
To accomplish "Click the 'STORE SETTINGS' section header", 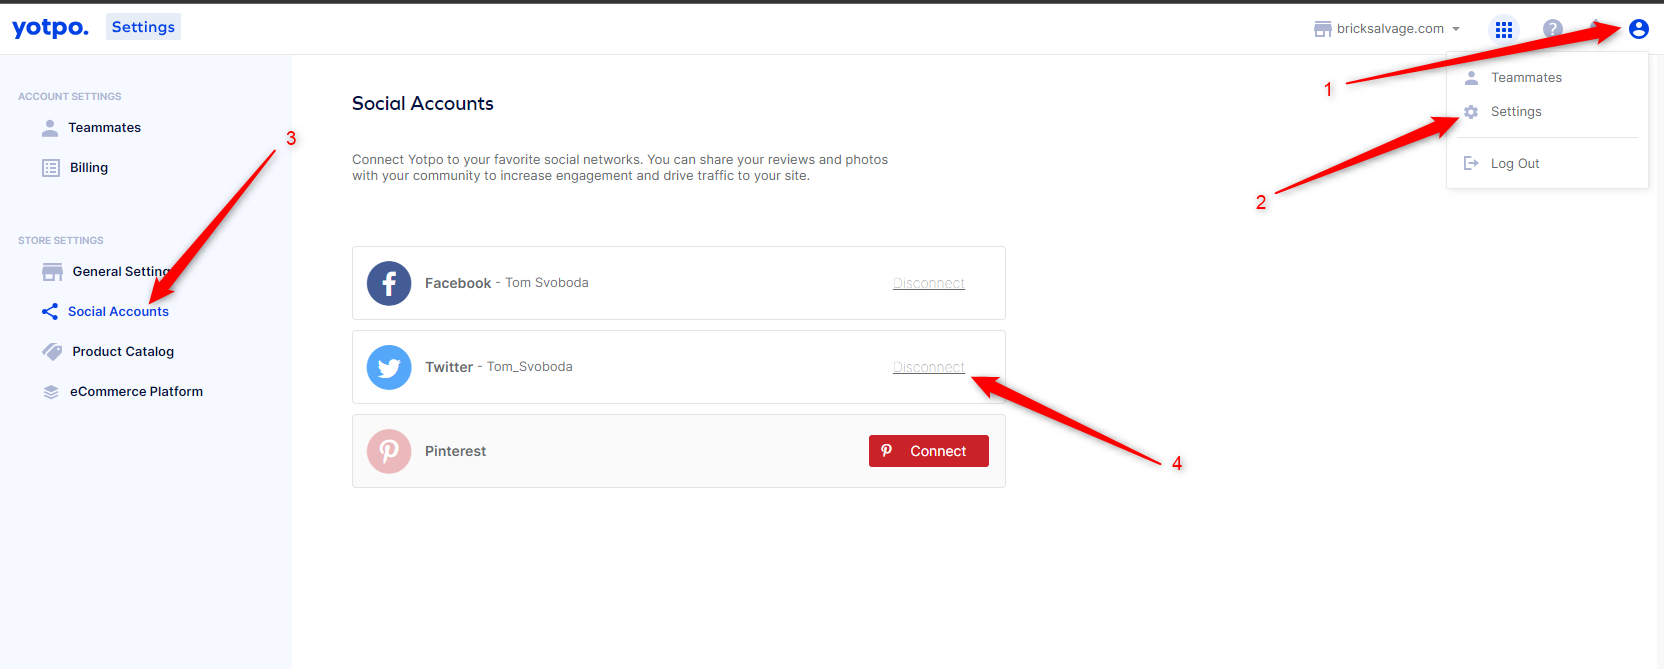I will 61,241.
